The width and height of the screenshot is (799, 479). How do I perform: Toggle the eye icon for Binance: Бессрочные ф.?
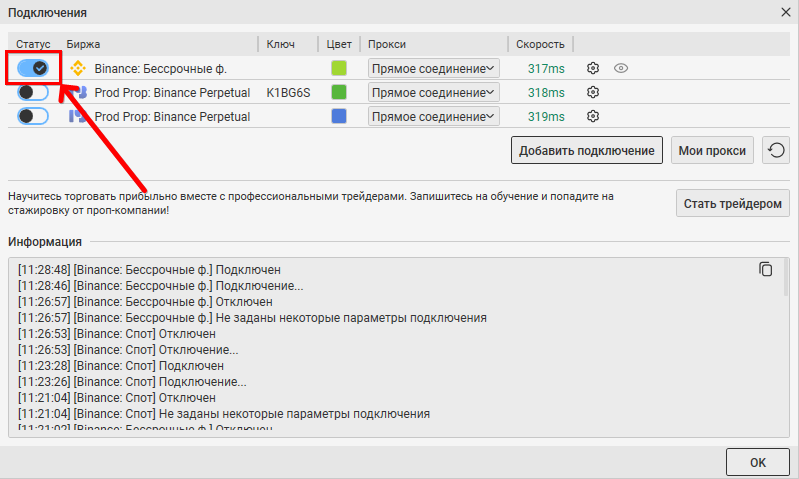click(621, 68)
